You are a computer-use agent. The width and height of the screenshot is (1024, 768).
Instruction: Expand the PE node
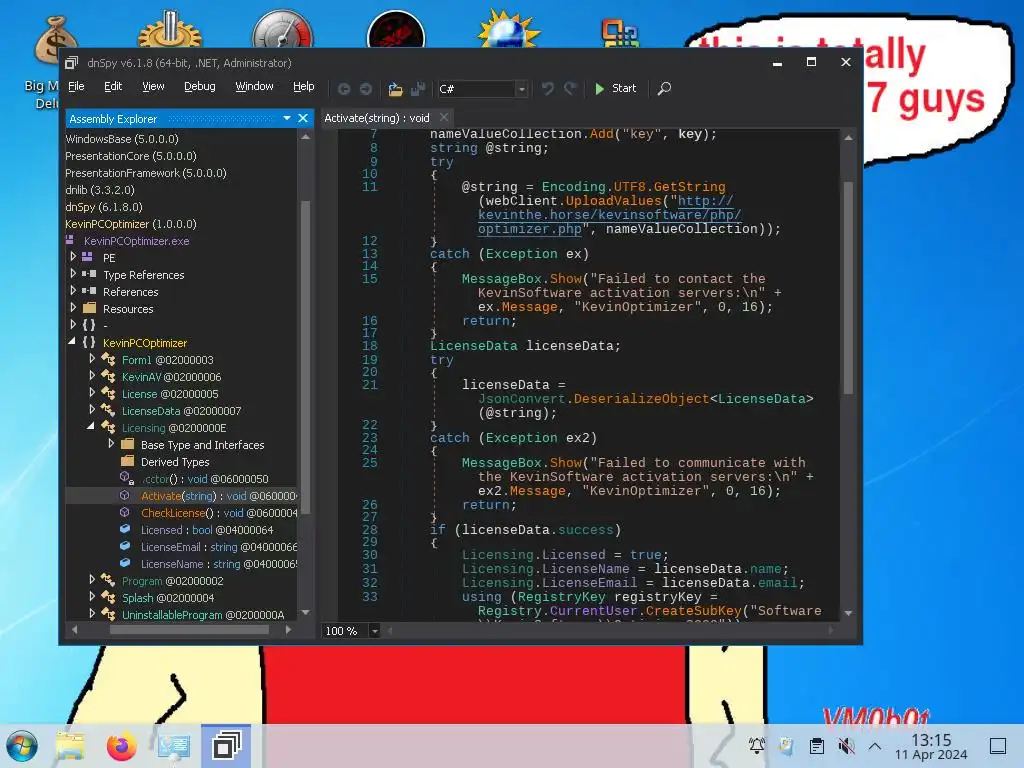[73, 257]
